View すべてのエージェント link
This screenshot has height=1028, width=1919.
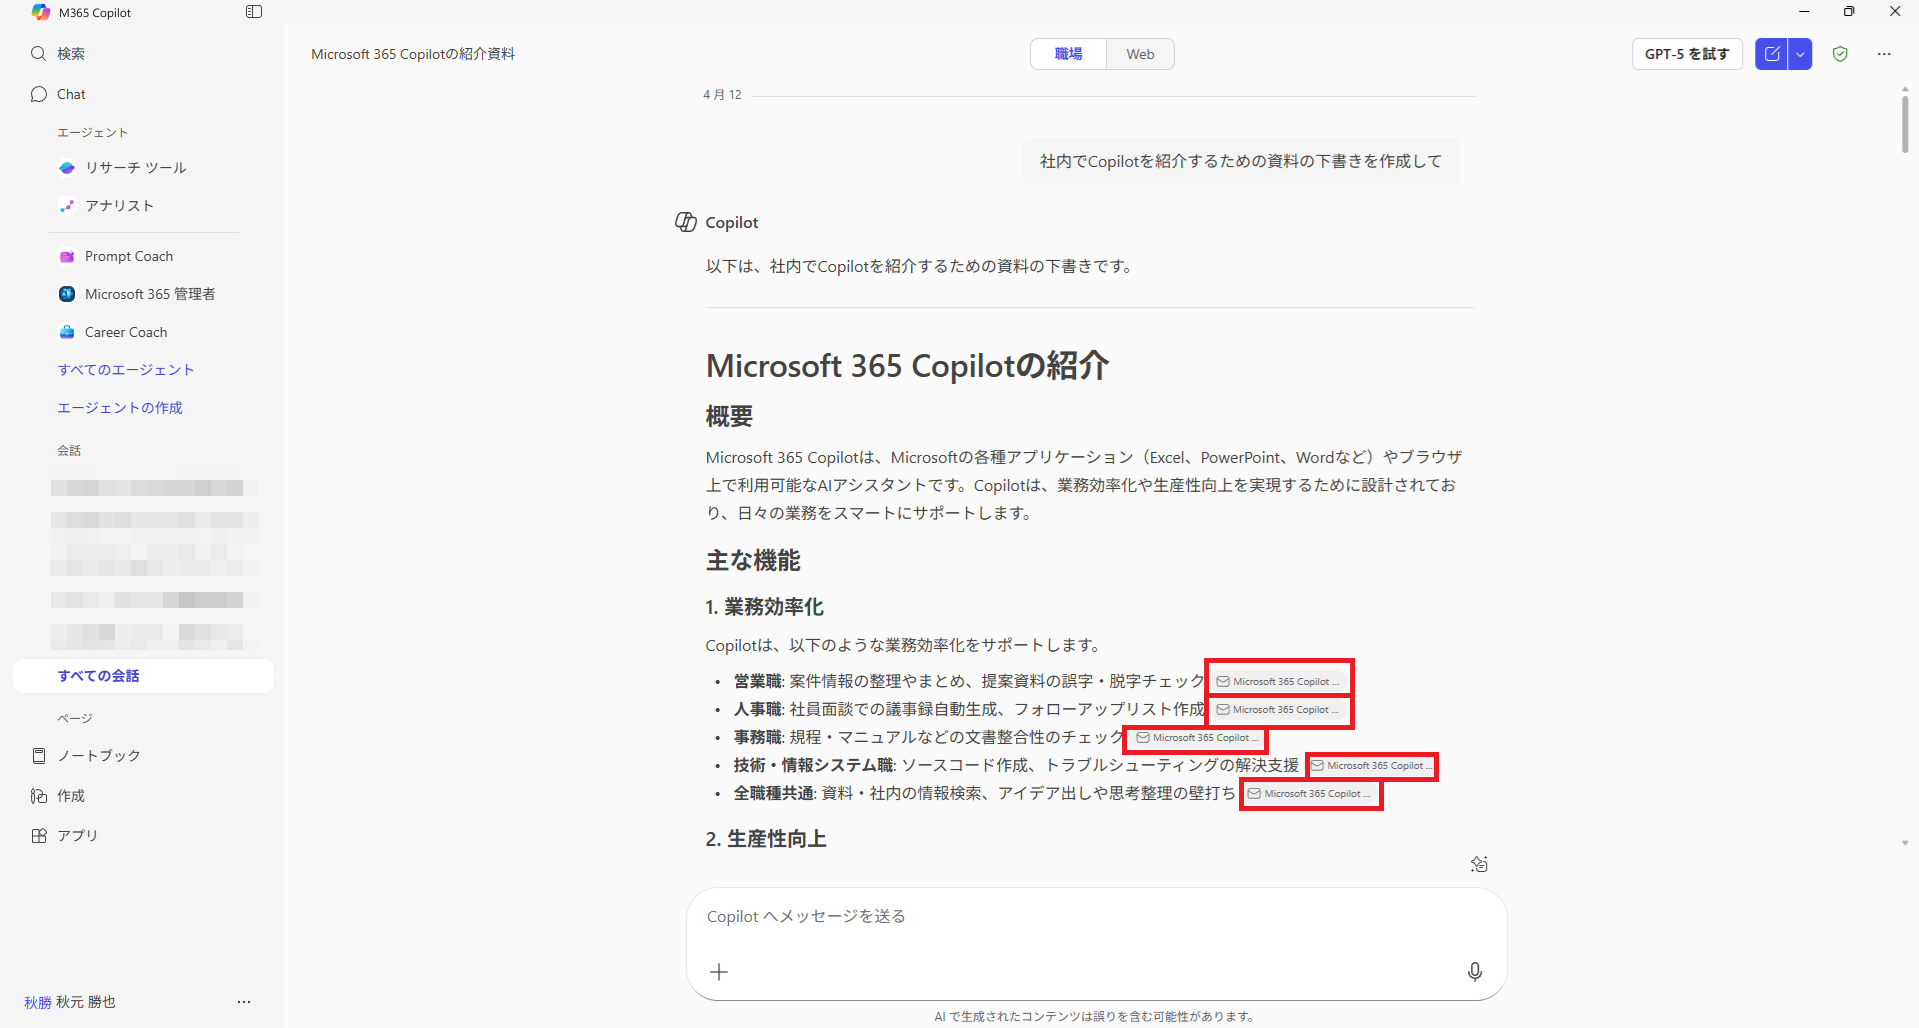(126, 370)
